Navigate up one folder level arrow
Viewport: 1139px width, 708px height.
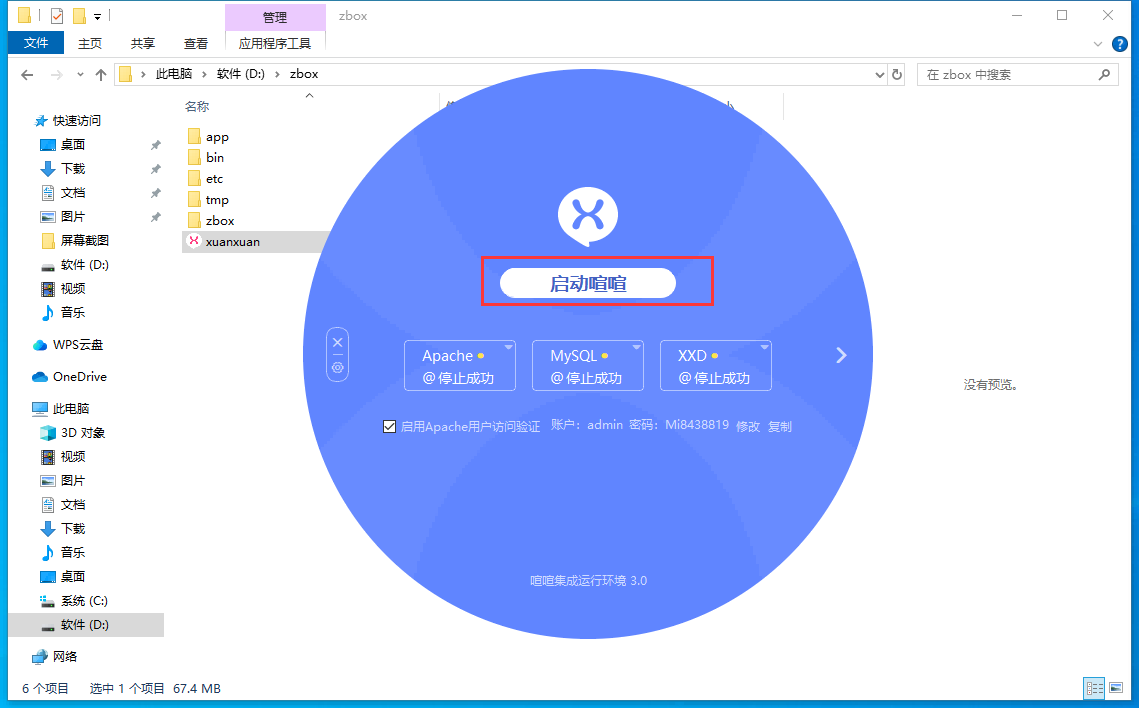[100, 75]
